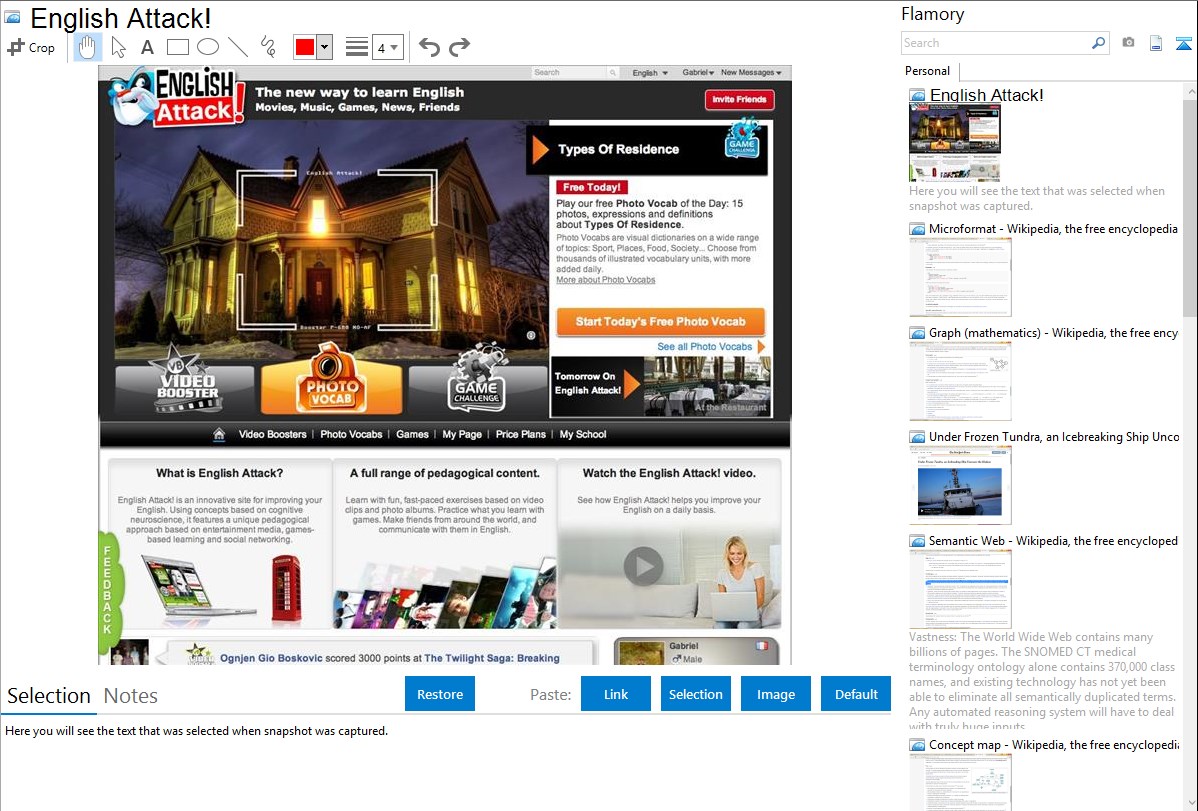Open the color picker dropdown arrow
Image resolution: width=1198 pixels, height=811 pixels.
[x=324, y=47]
